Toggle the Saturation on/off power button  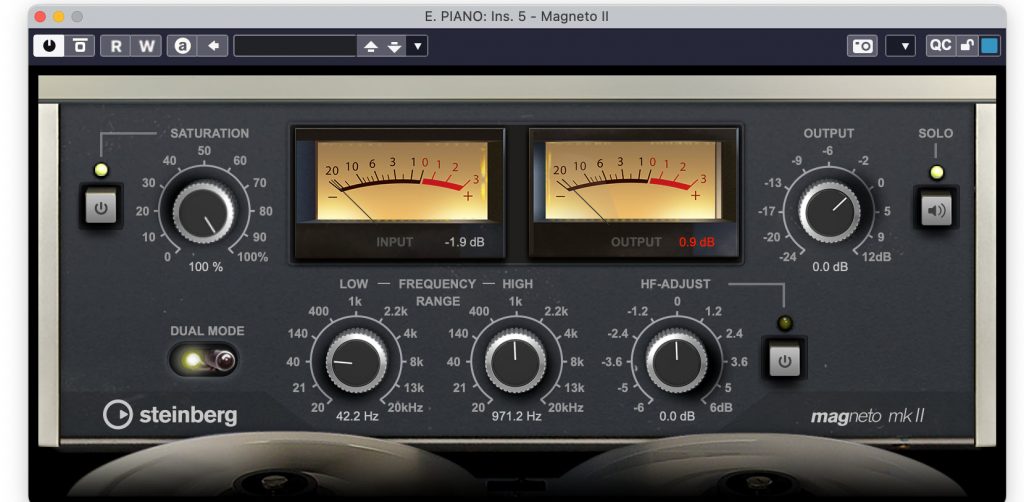(x=101, y=209)
